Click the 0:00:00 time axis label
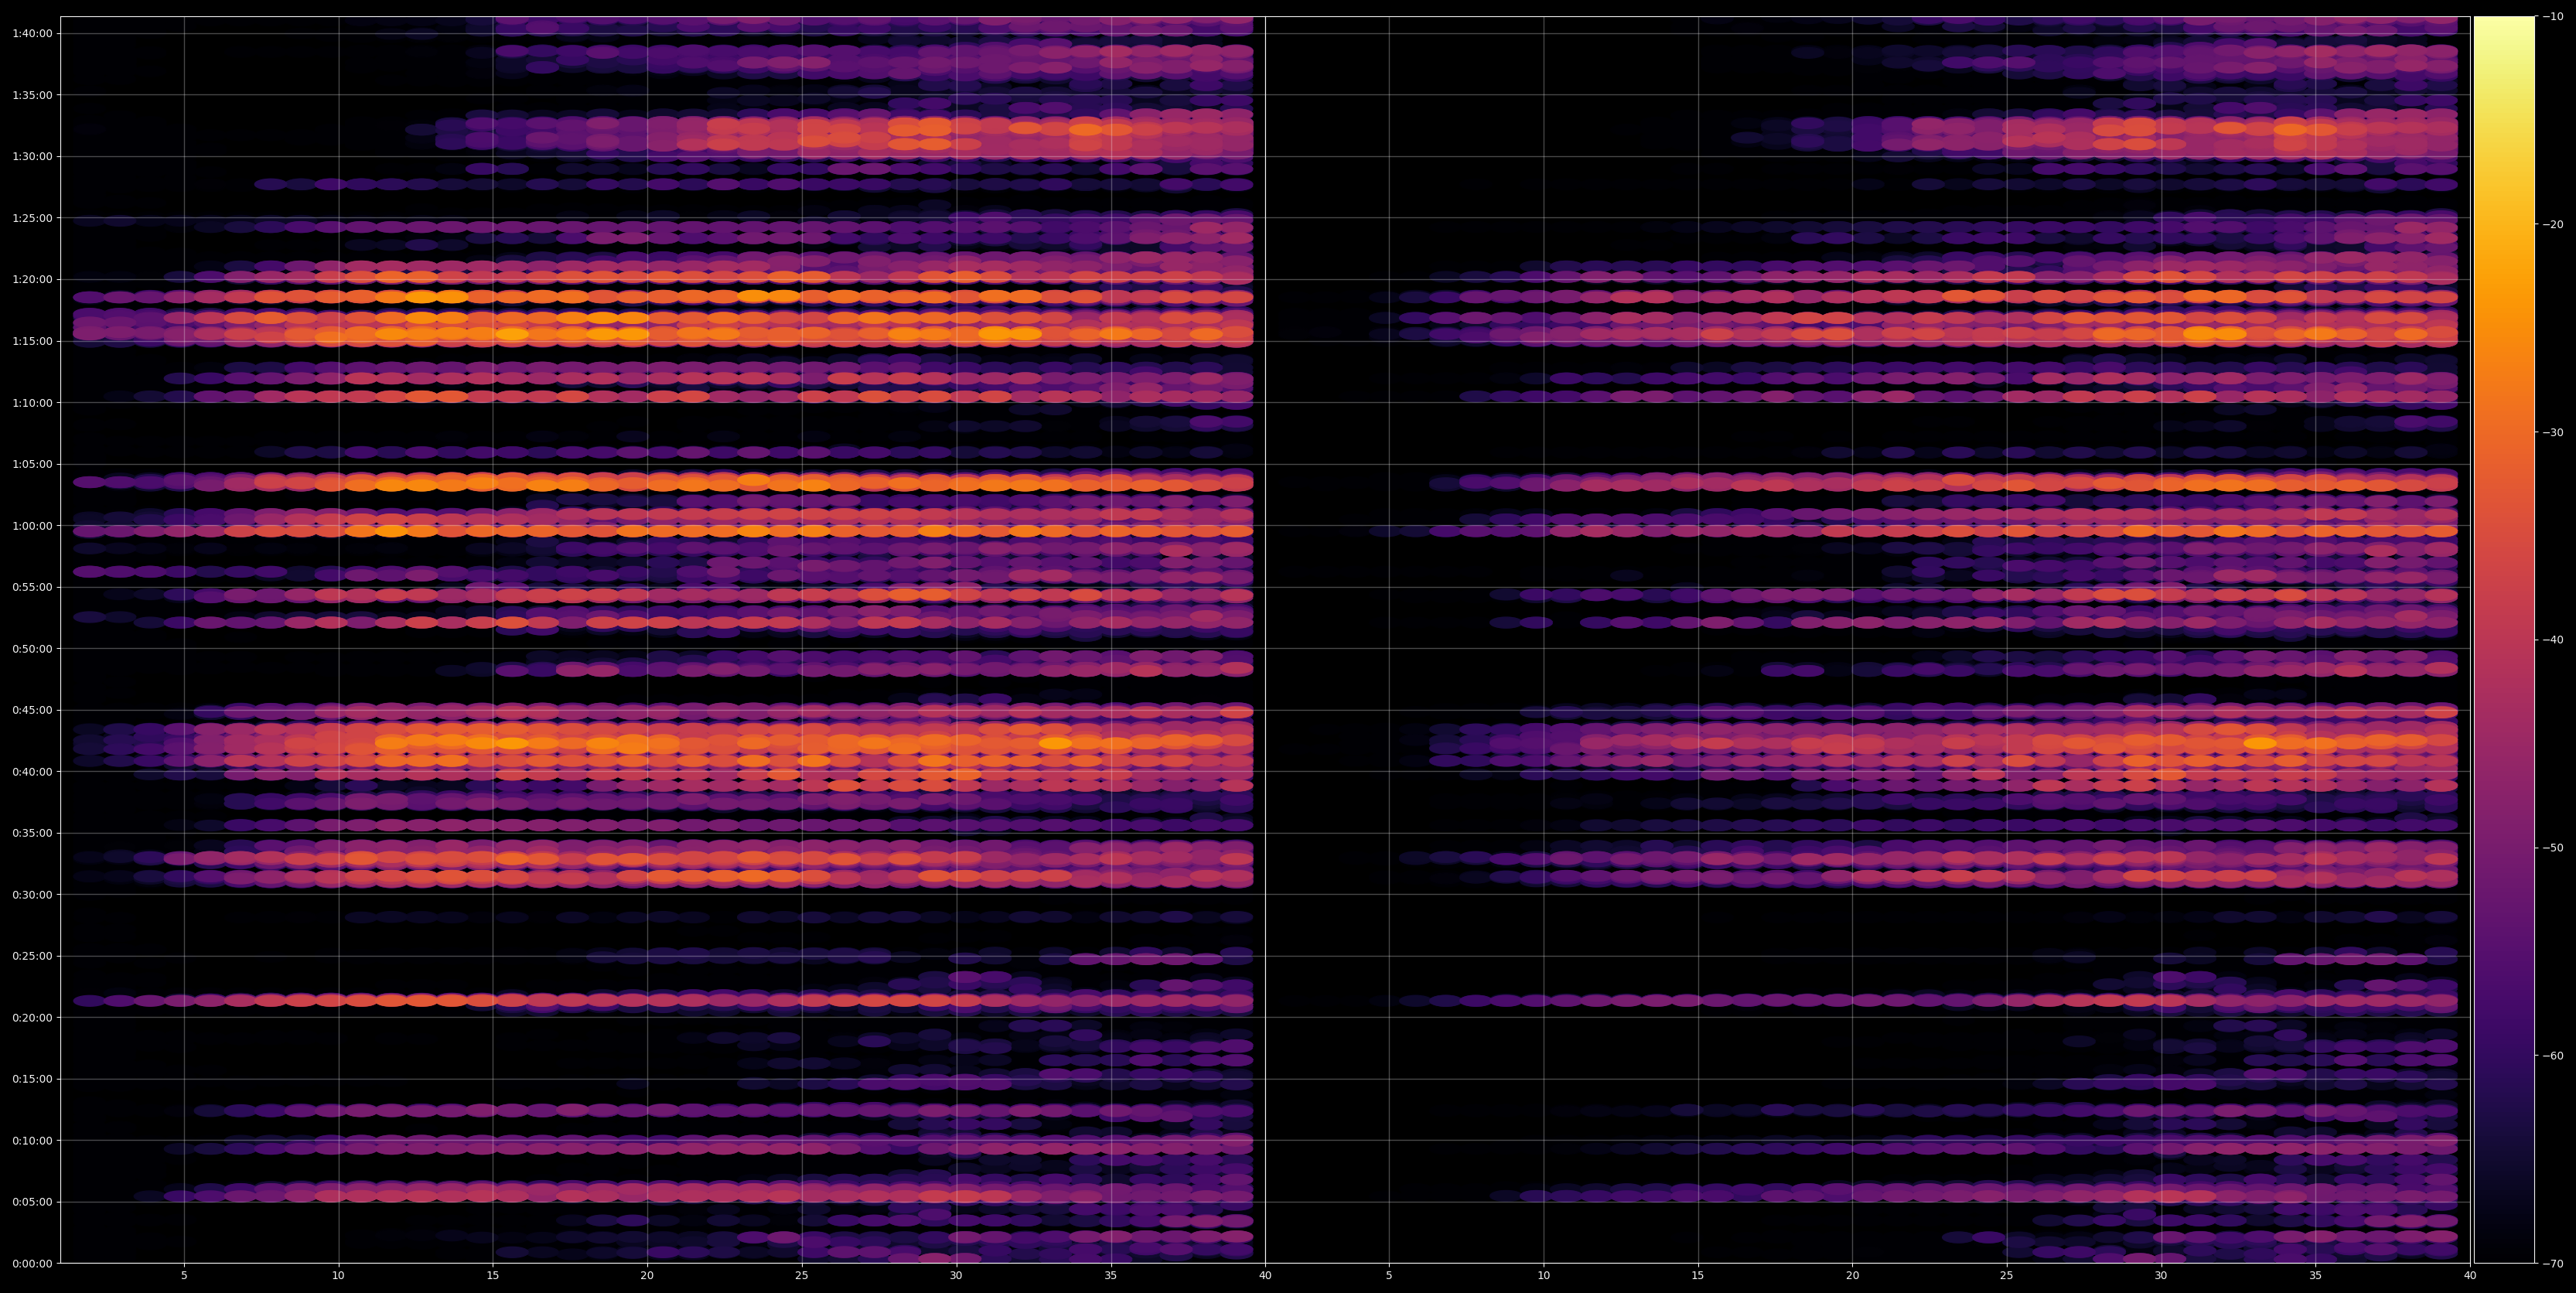This screenshot has height=1293, width=2576. [32, 1263]
